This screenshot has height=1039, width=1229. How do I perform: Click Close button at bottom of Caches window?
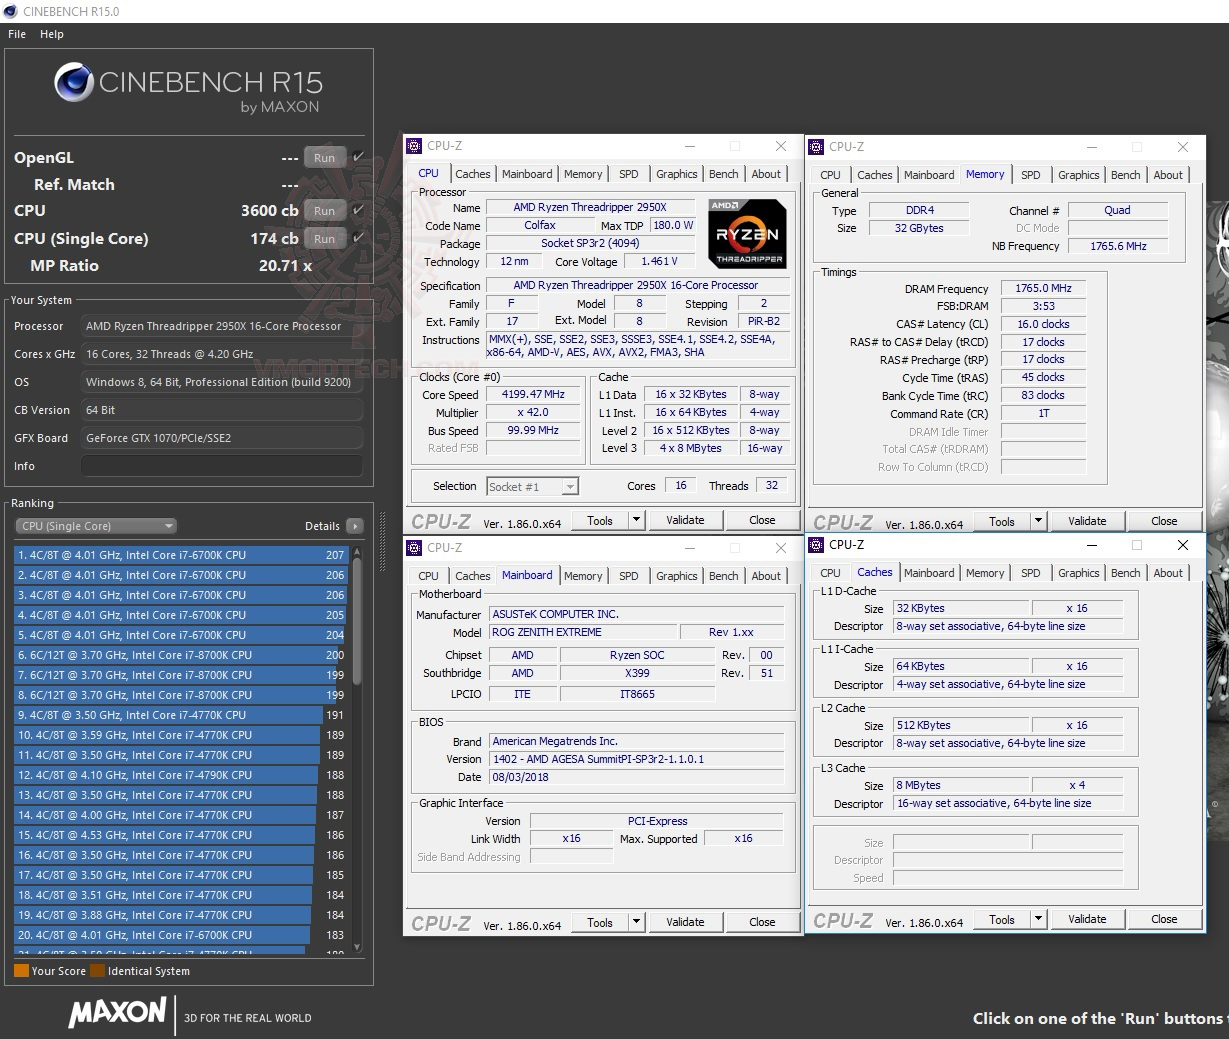point(1164,919)
